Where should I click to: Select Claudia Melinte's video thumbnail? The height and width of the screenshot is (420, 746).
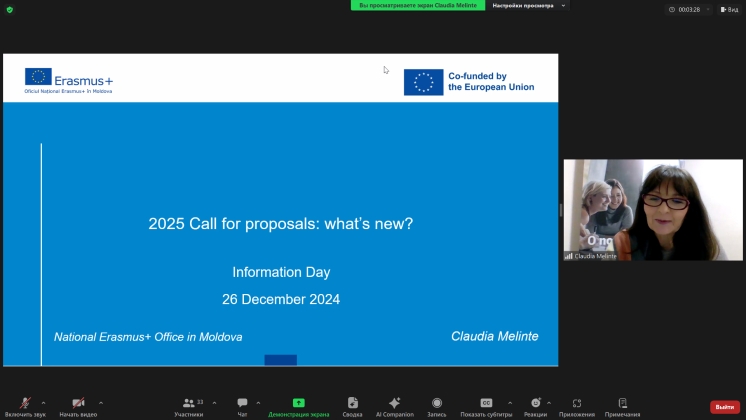click(653, 210)
